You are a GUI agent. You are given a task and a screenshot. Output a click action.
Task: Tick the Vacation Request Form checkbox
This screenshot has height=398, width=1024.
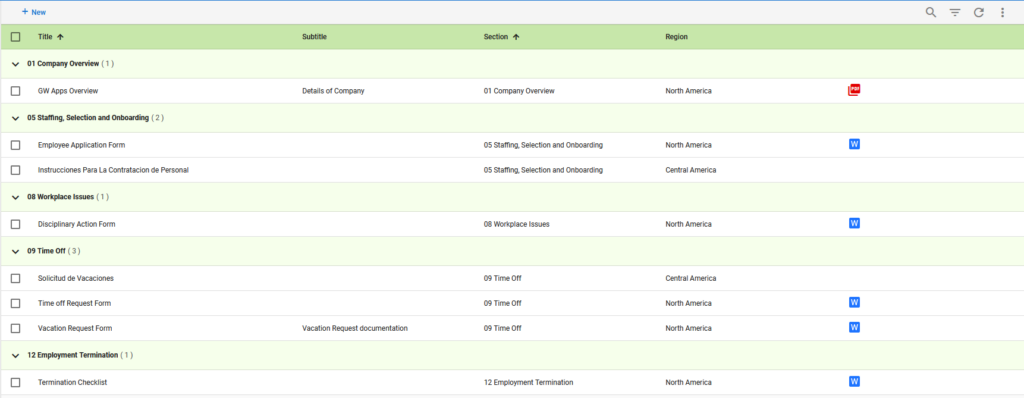(x=16, y=328)
